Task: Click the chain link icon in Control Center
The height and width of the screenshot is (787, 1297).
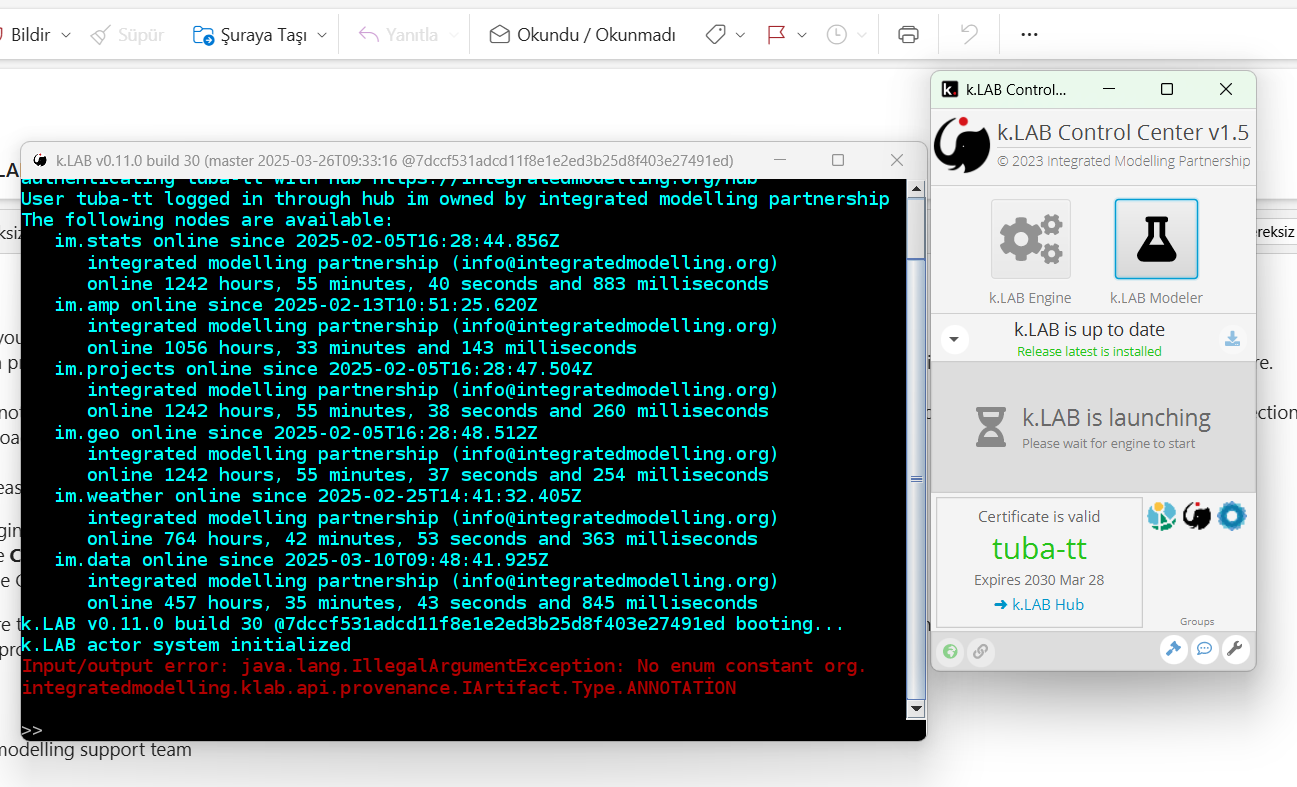Action: click(x=981, y=652)
